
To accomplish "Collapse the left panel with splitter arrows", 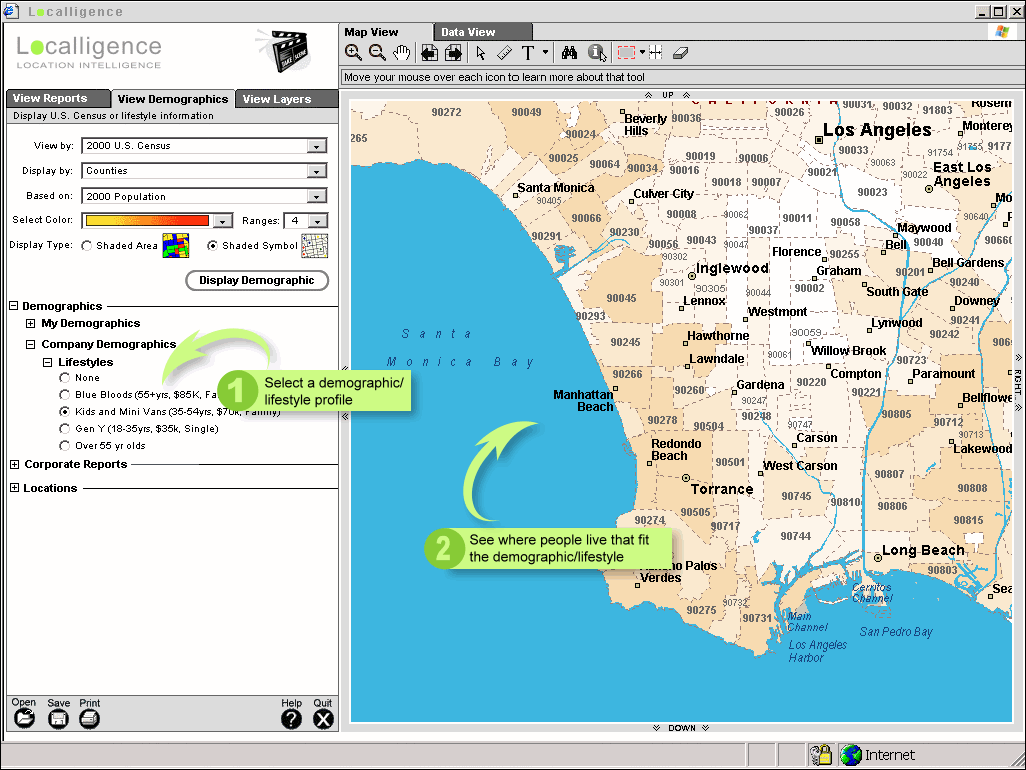I will pos(345,368).
